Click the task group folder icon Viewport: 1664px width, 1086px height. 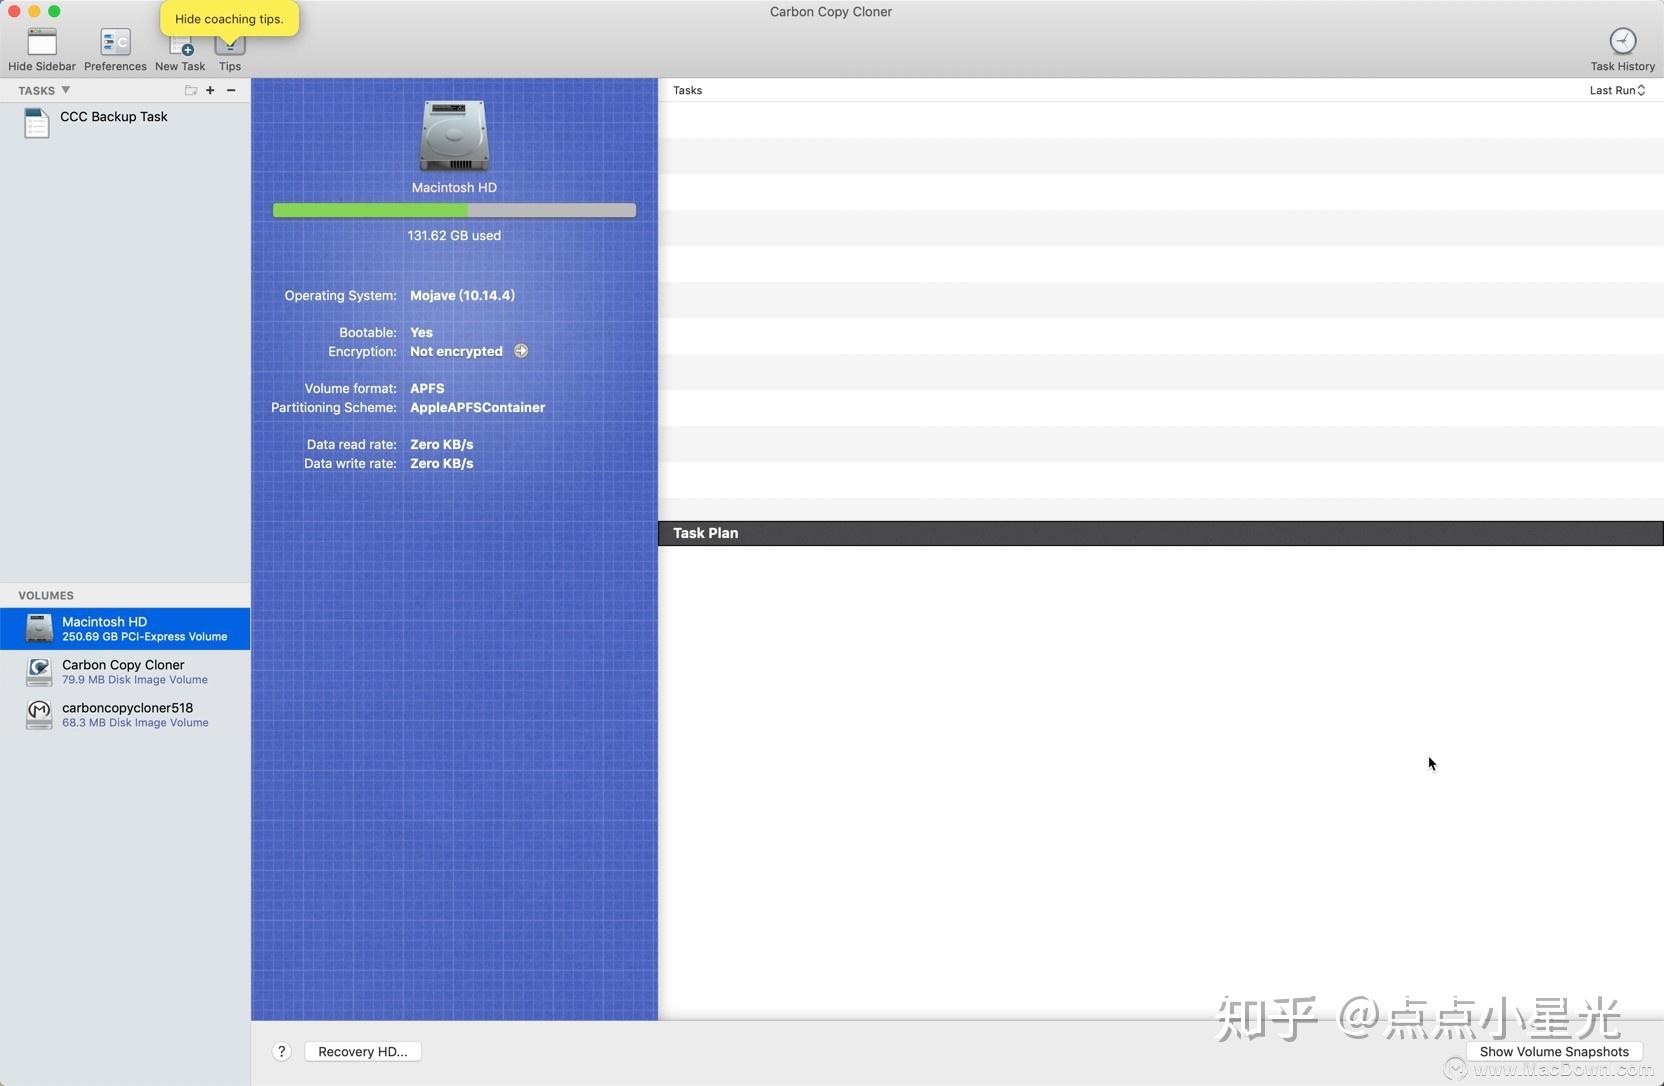[x=190, y=90]
